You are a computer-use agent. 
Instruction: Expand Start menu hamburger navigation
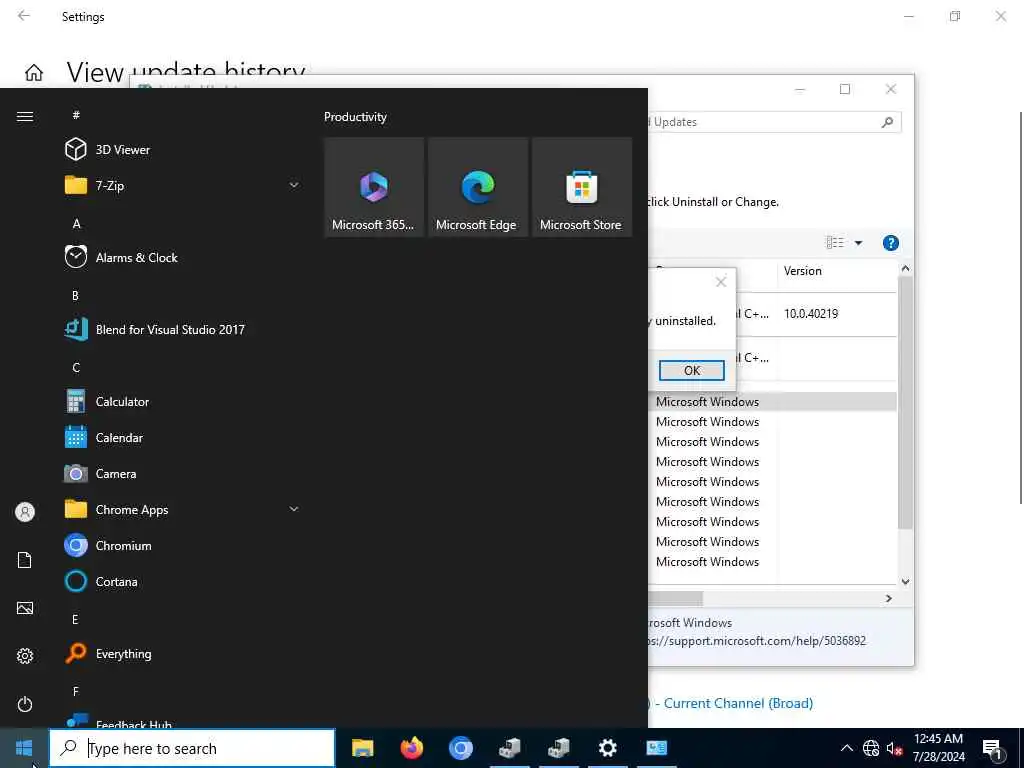(x=25, y=116)
